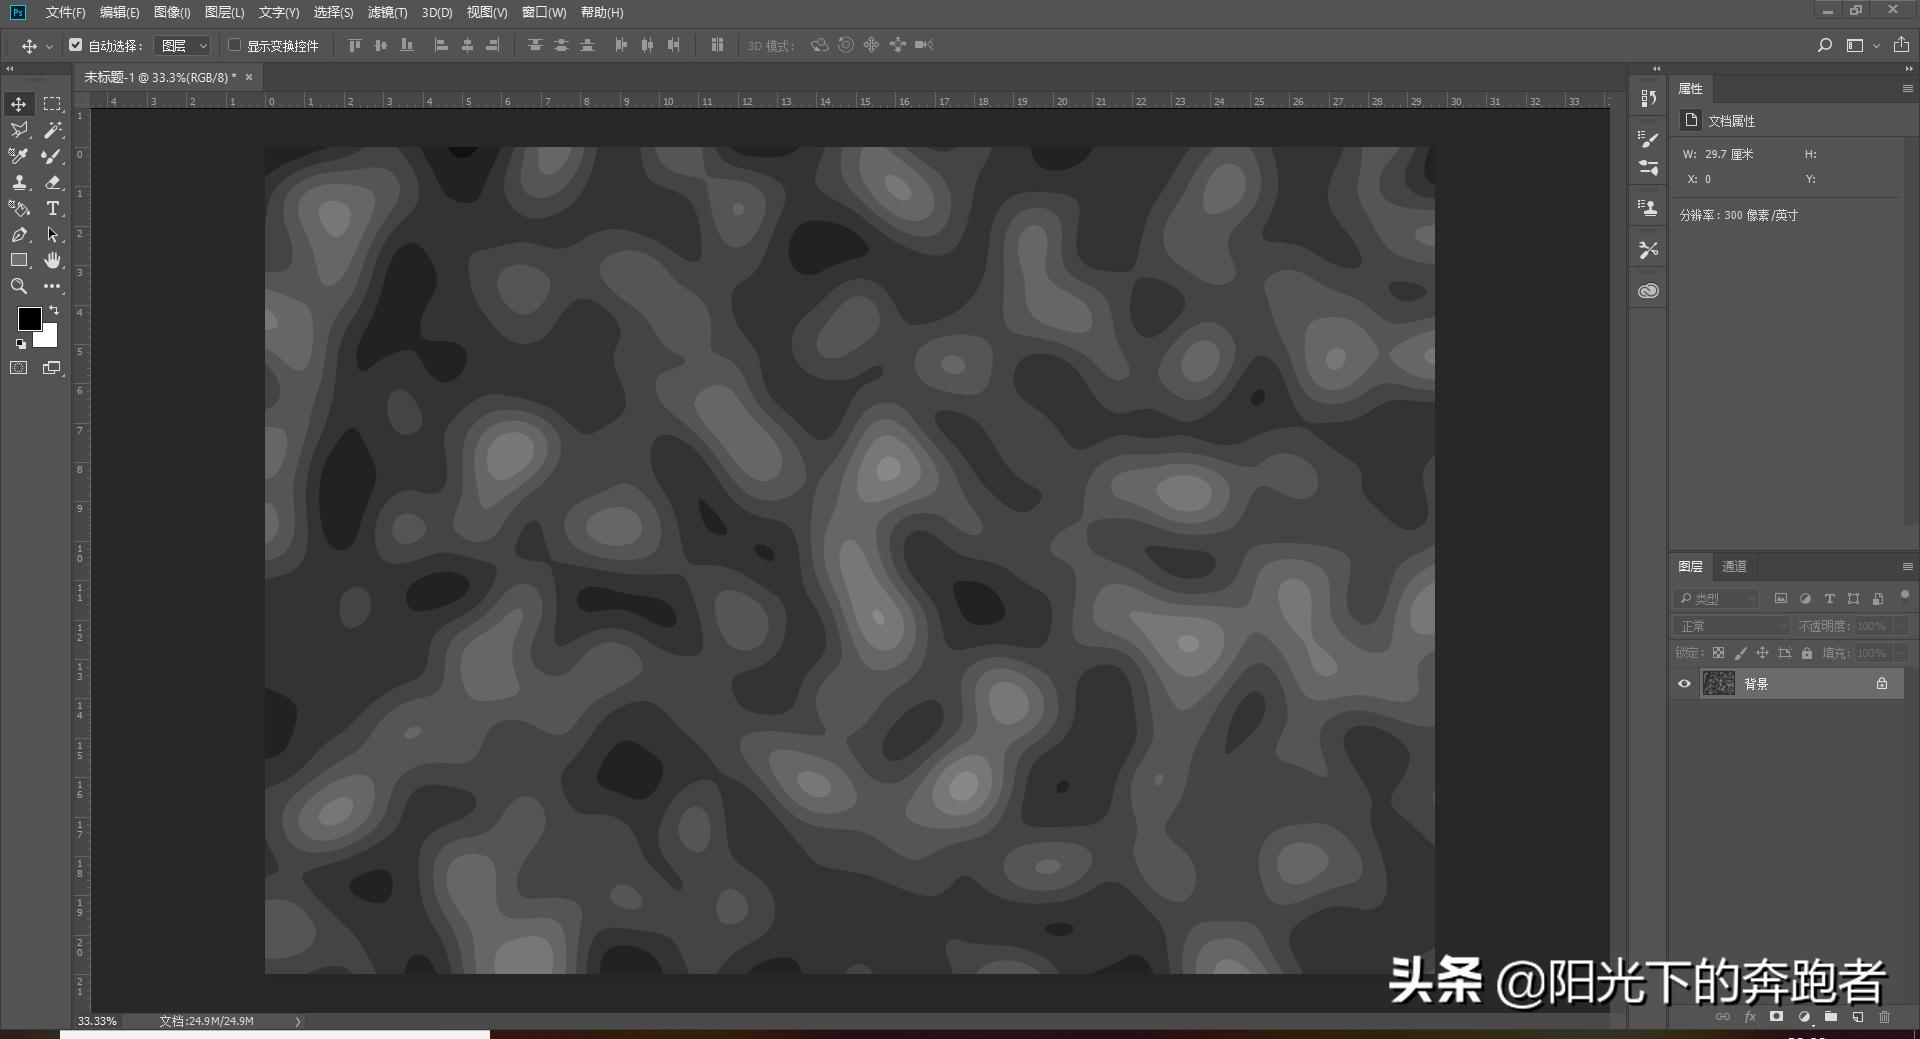Enable the 显示变换控件 checkbox
1920x1039 pixels.
(235, 45)
